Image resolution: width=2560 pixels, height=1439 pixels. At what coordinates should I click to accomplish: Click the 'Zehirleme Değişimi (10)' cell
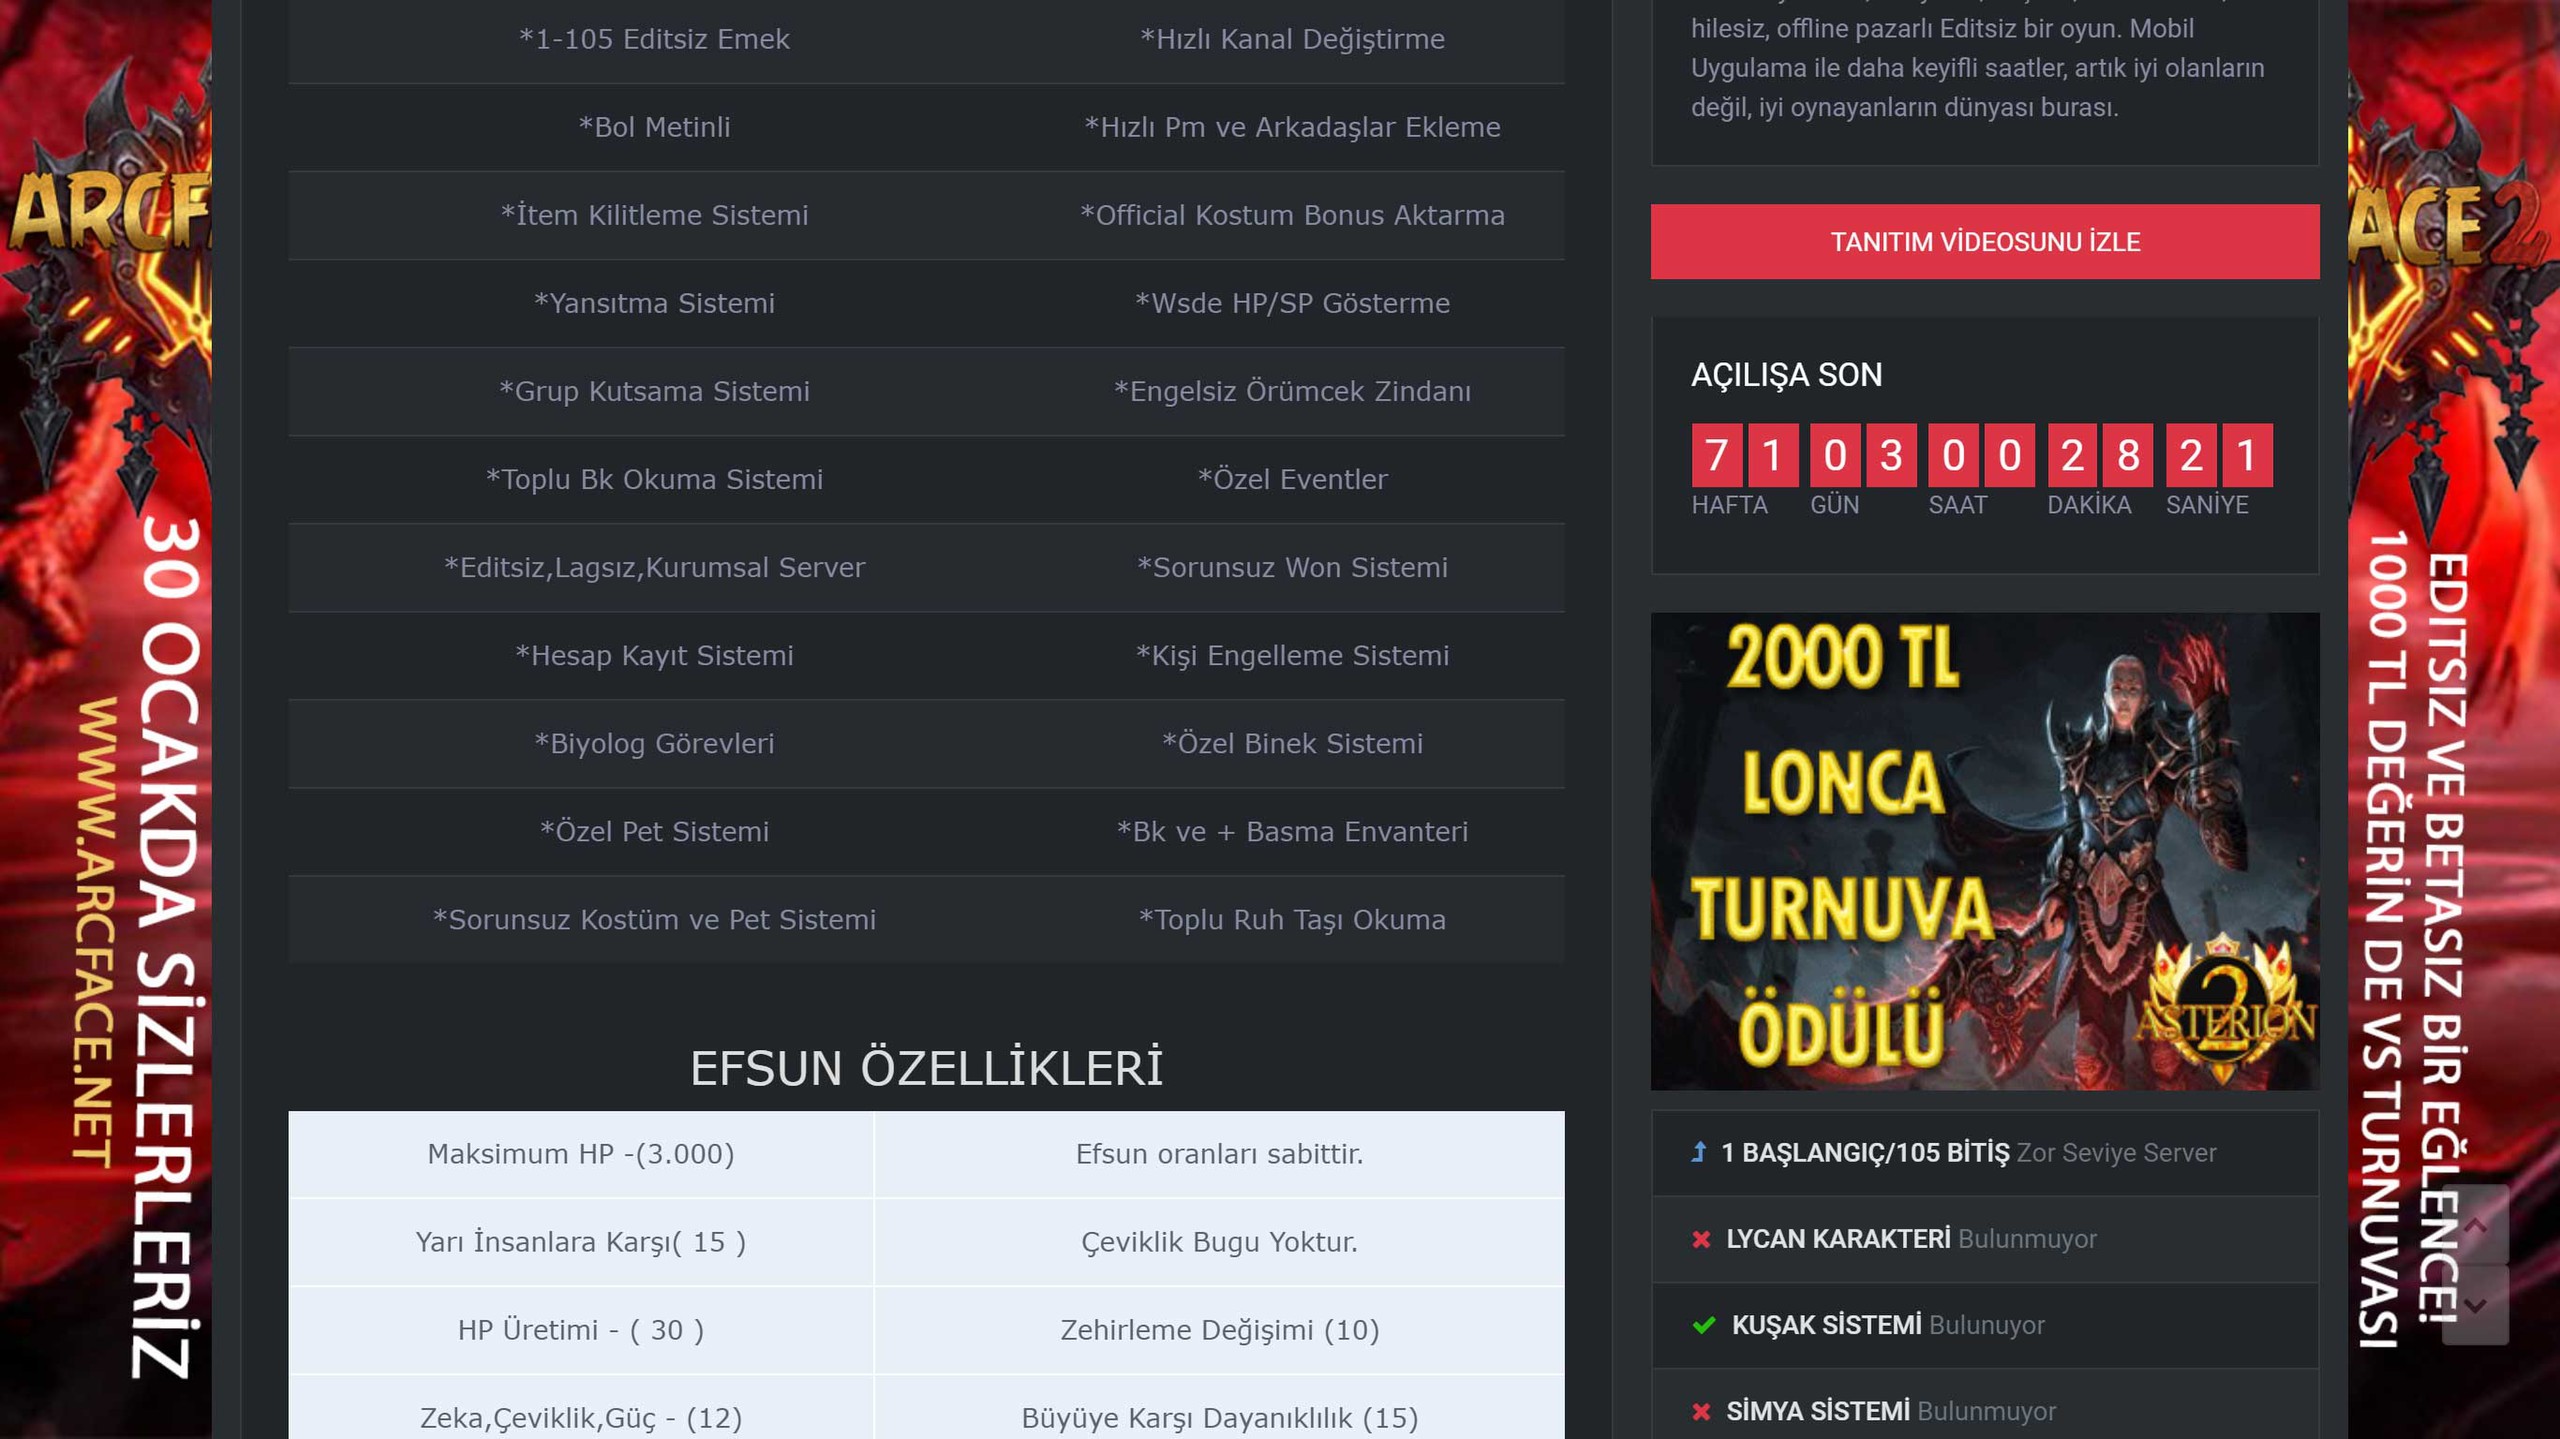point(1220,1330)
